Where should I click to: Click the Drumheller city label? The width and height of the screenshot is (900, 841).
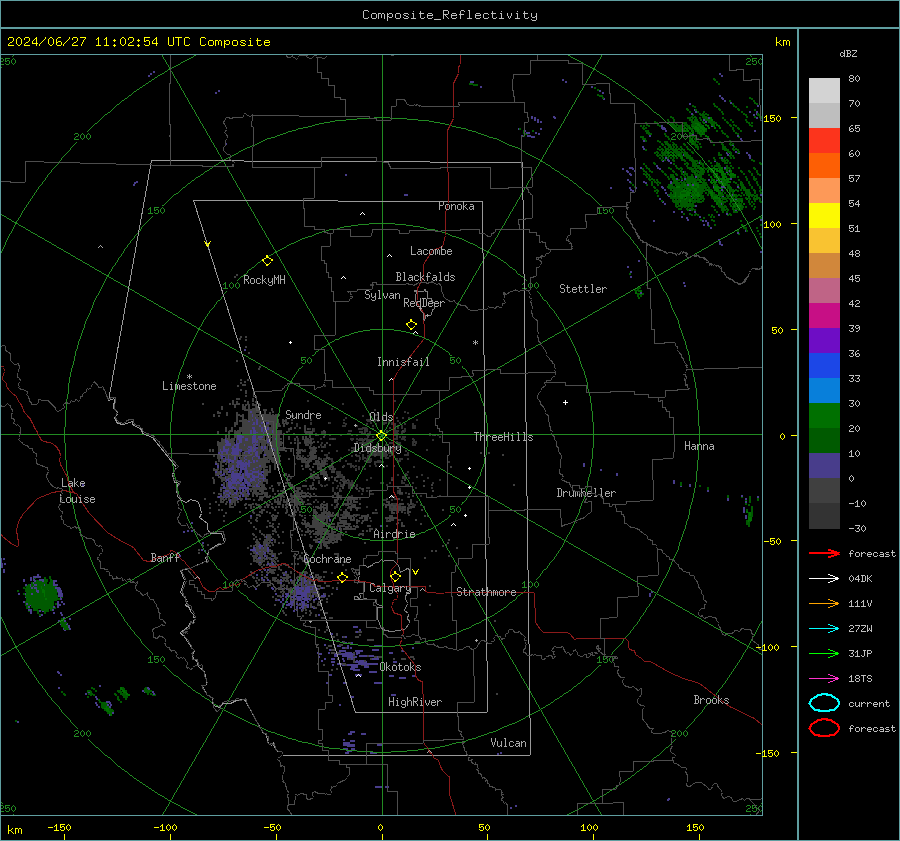click(586, 493)
